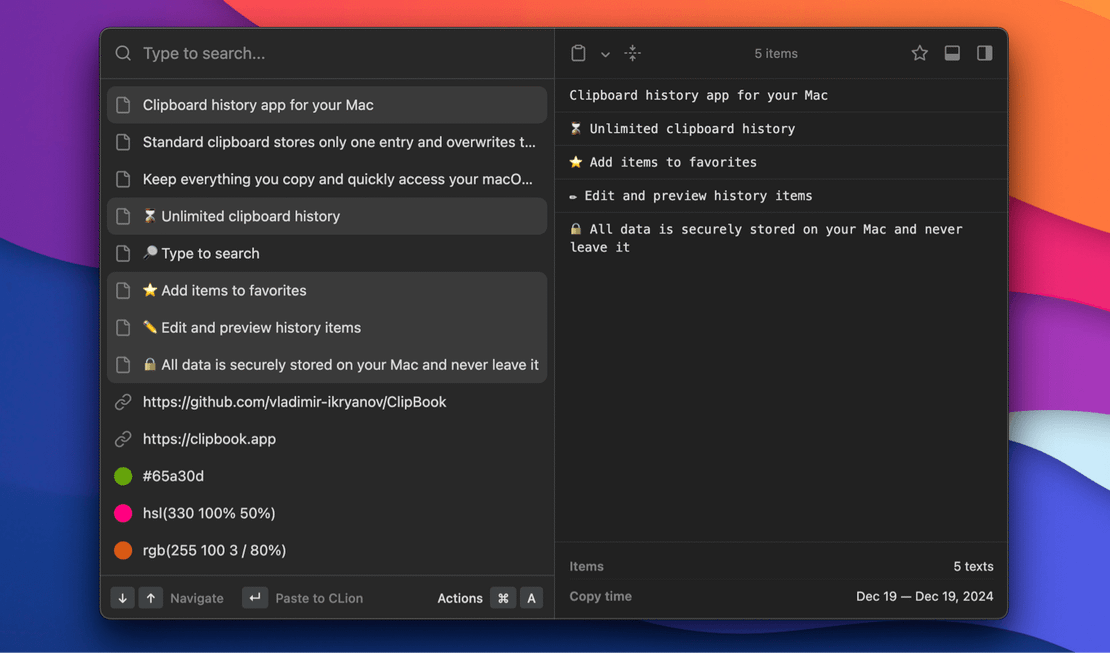
Task: Click the link icon beside clipbook.app
Action: tap(123, 439)
